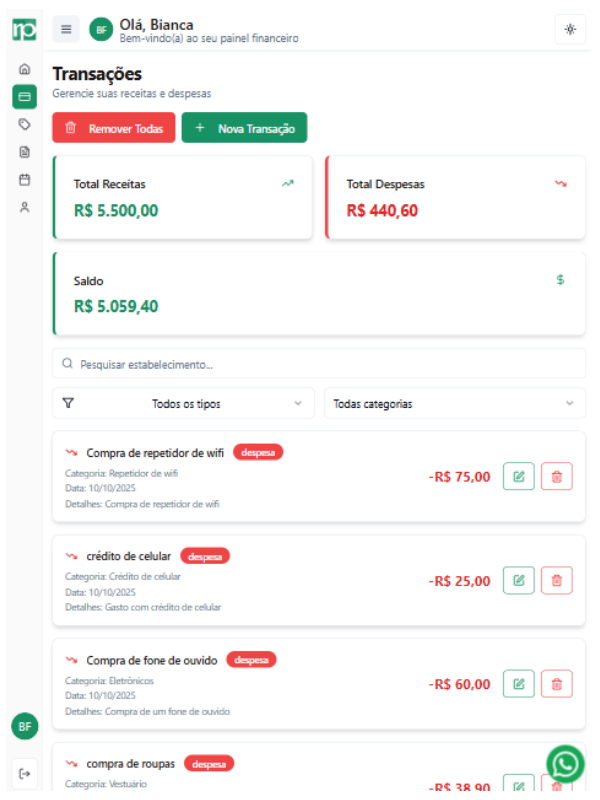The height and width of the screenshot is (800, 600).
Task: Edit the wifi repeater purchase transaction
Action: [518, 477]
